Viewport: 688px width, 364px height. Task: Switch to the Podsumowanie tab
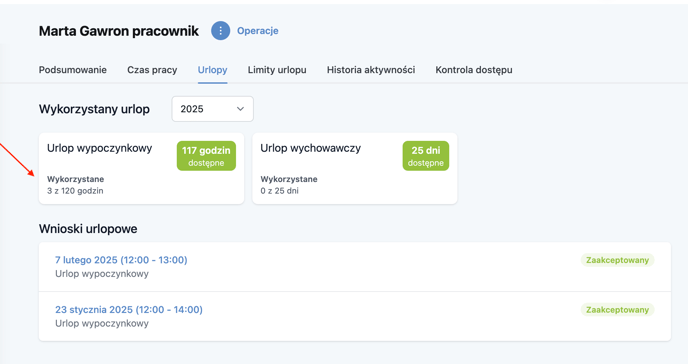point(73,70)
